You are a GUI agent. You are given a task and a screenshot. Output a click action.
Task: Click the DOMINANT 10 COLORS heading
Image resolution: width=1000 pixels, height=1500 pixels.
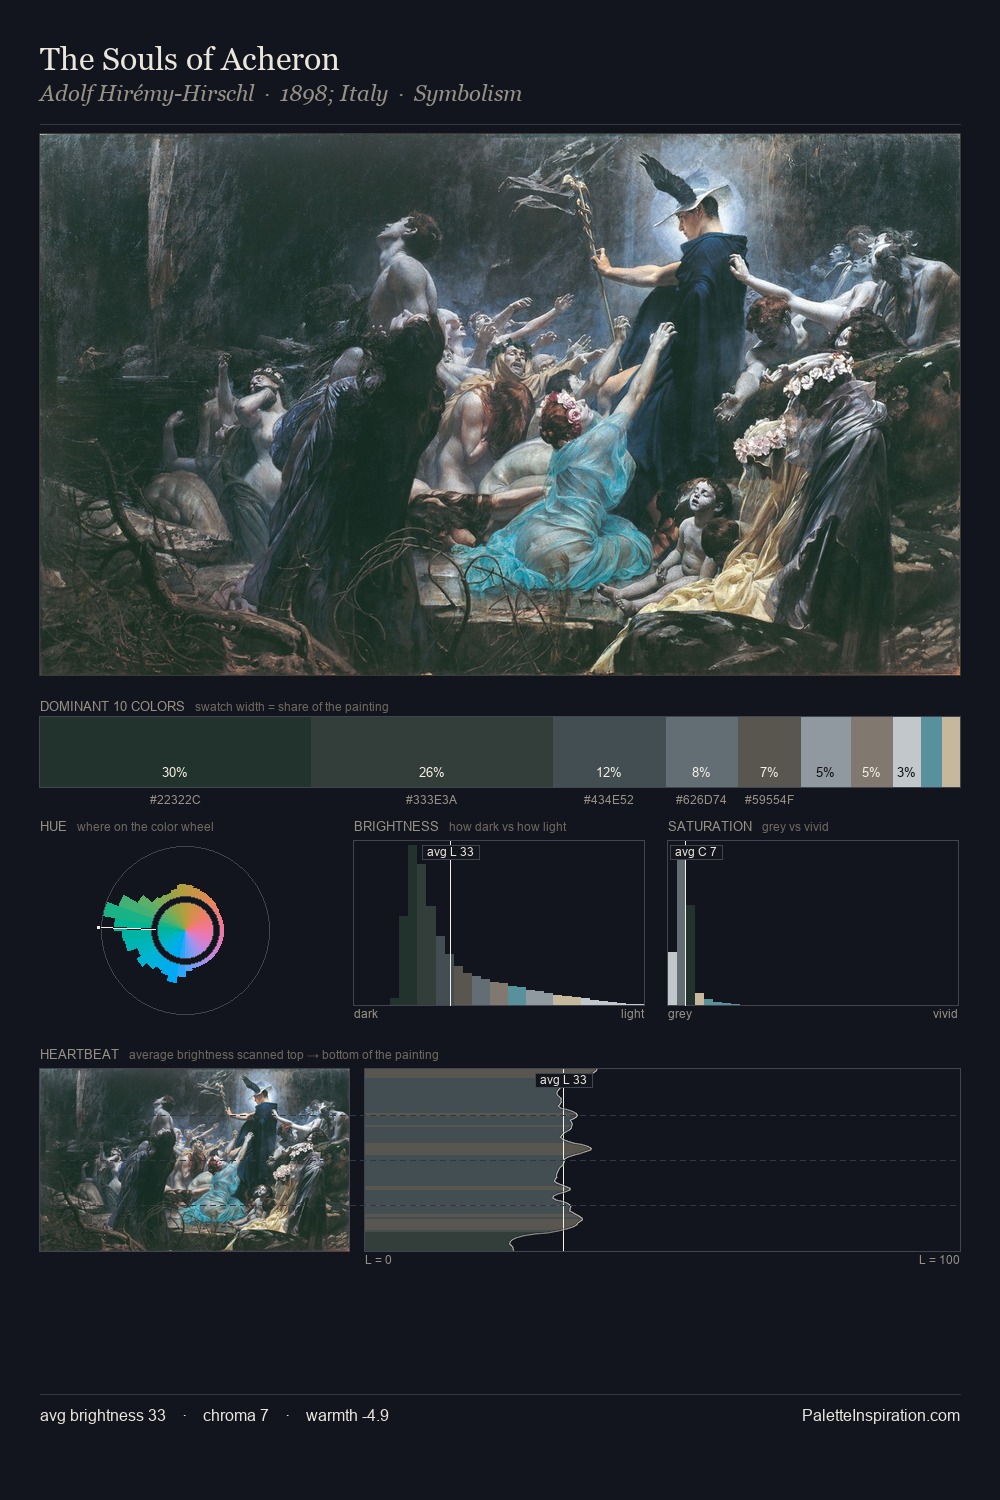click(x=112, y=706)
